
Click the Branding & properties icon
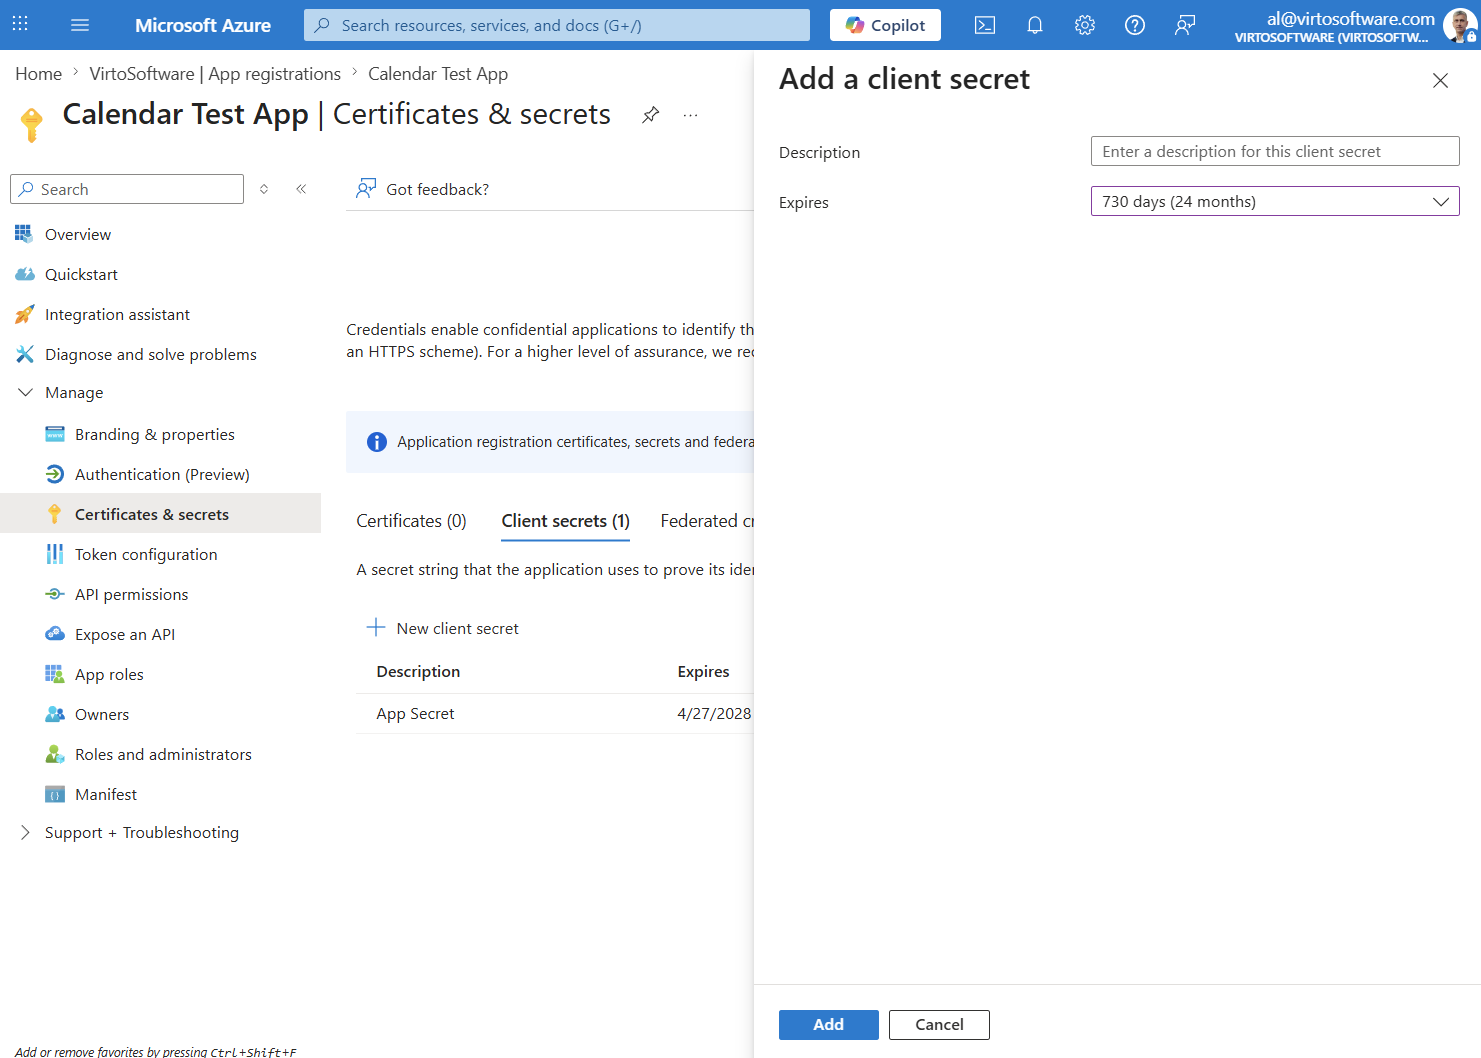pos(55,434)
